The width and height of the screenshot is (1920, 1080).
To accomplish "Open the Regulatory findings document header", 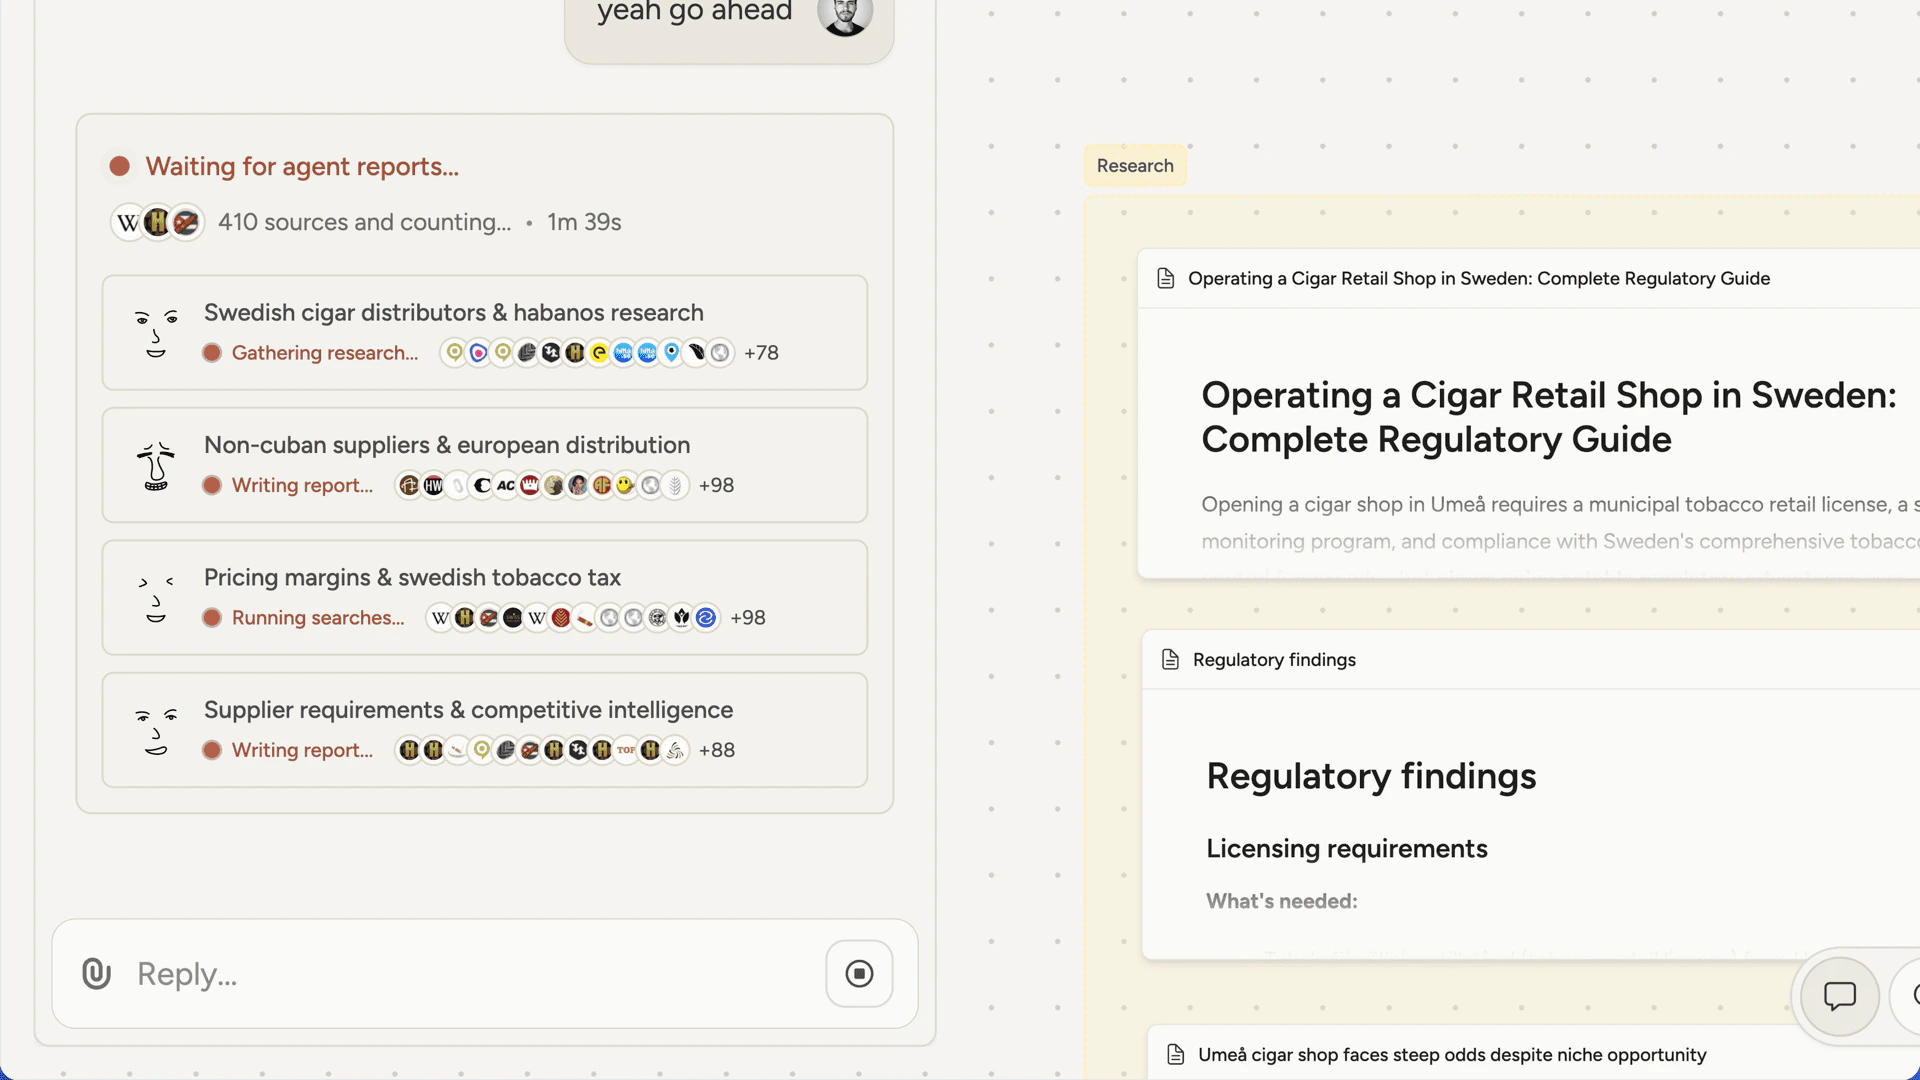I will pyautogui.click(x=1274, y=660).
